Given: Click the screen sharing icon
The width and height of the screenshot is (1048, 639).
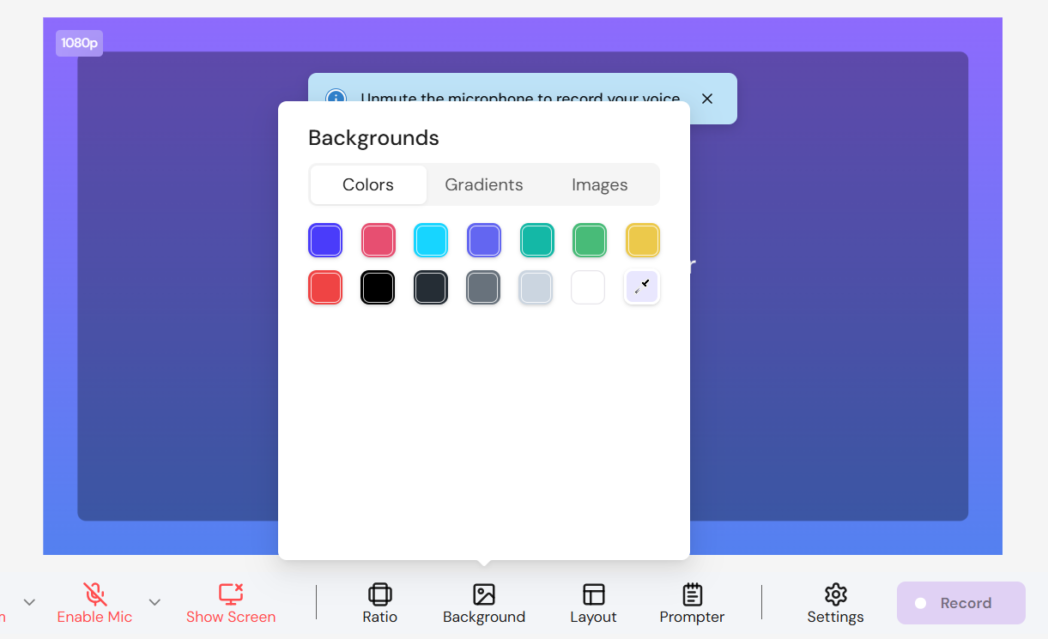Looking at the screenshot, I should 228,592.
